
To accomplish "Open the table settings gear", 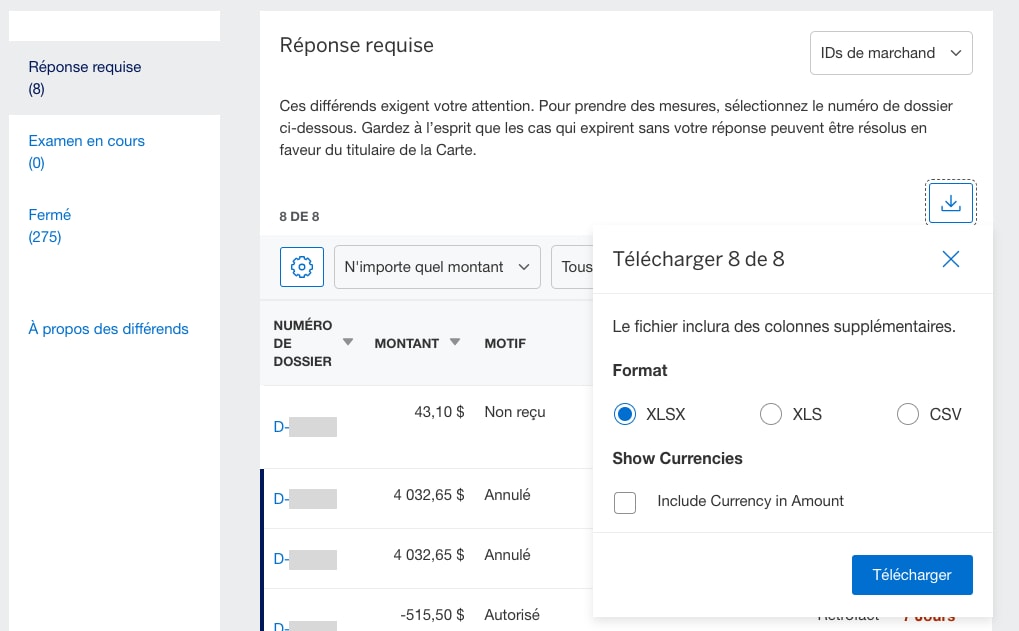I will (x=301, y=266).
